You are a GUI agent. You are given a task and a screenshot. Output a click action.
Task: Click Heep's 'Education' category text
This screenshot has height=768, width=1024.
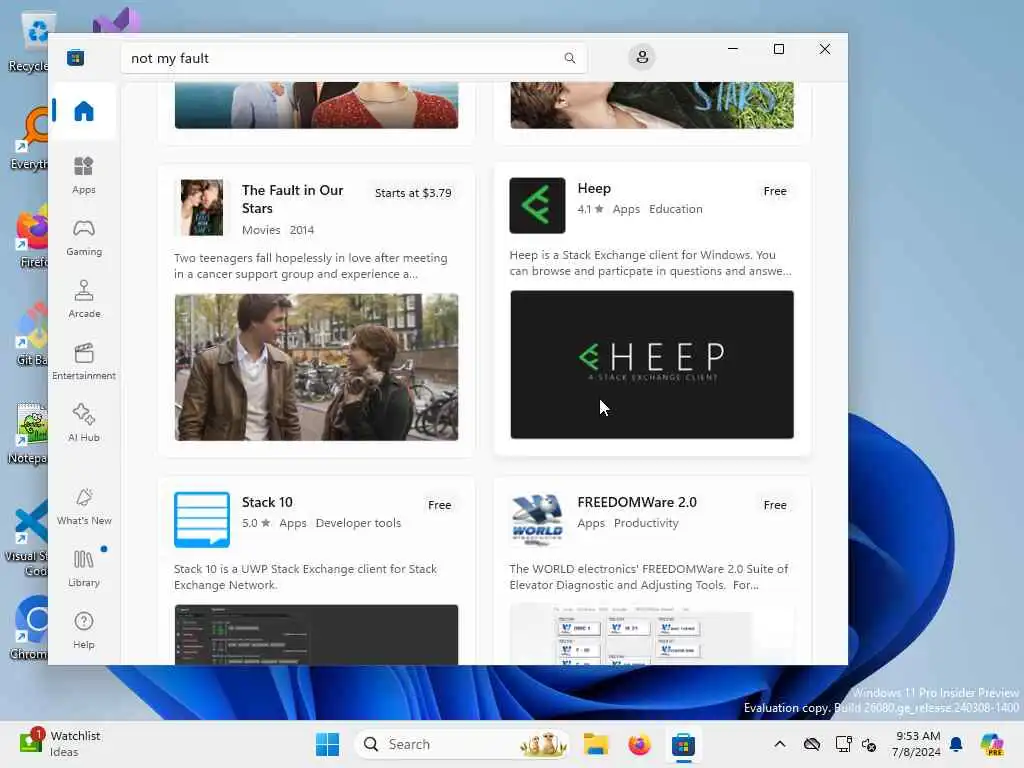click(x=675, y=209)
